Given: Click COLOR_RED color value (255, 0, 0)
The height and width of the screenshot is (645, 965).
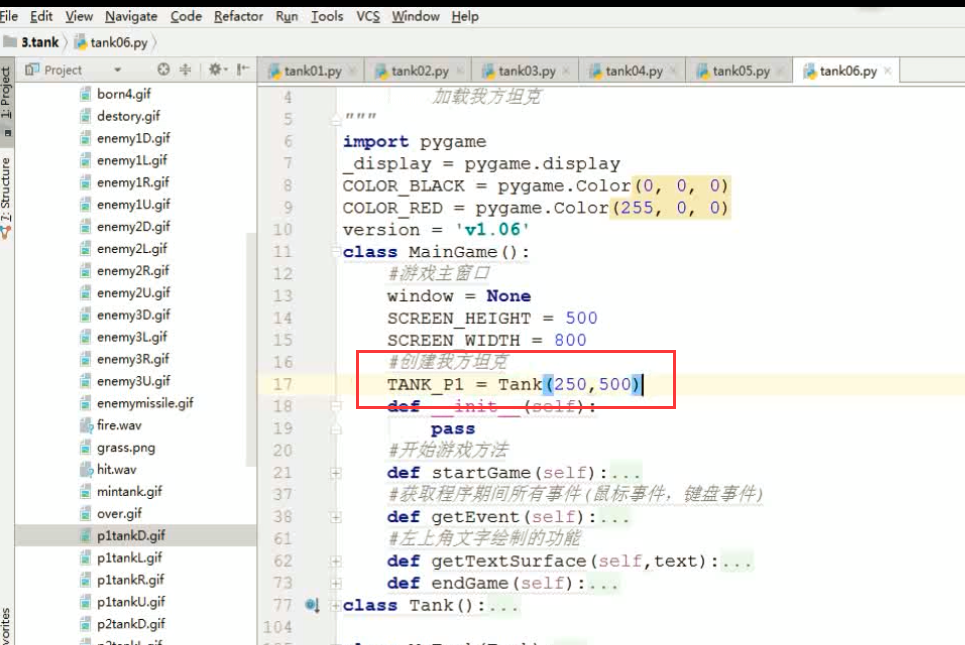Looking at the screenshot, I should [x=670, y=208].
